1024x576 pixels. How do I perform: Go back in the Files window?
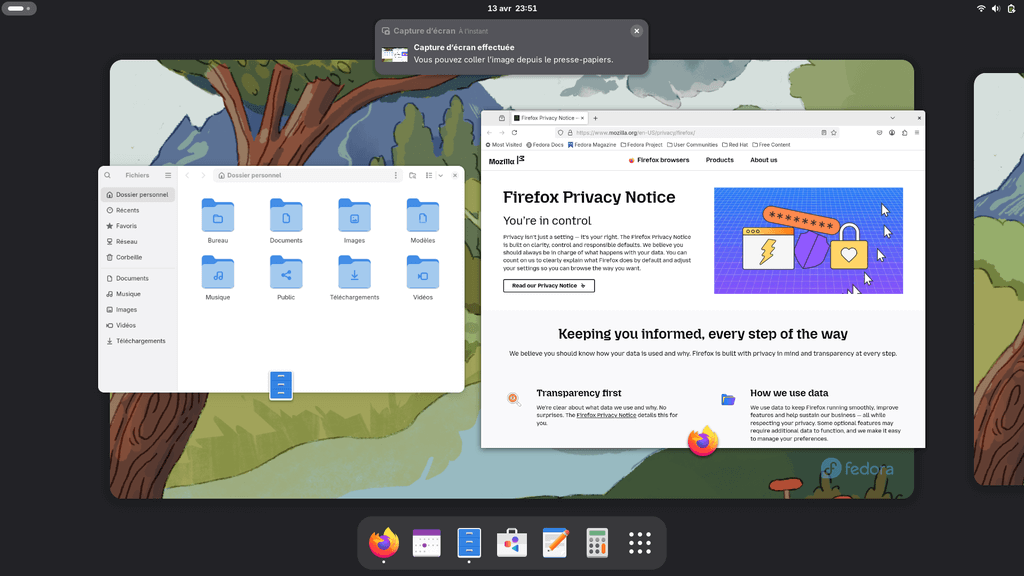click(x=187, y=175)
